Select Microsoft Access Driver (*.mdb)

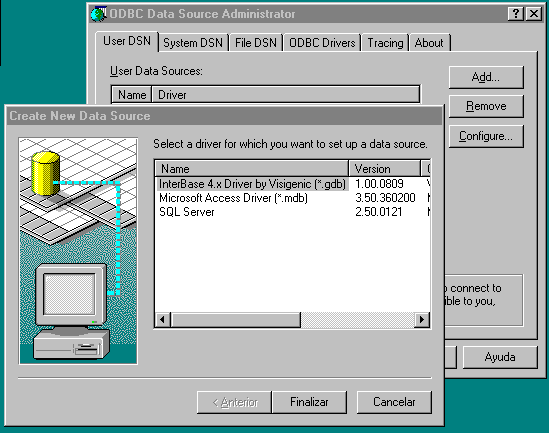click(233, 198)
